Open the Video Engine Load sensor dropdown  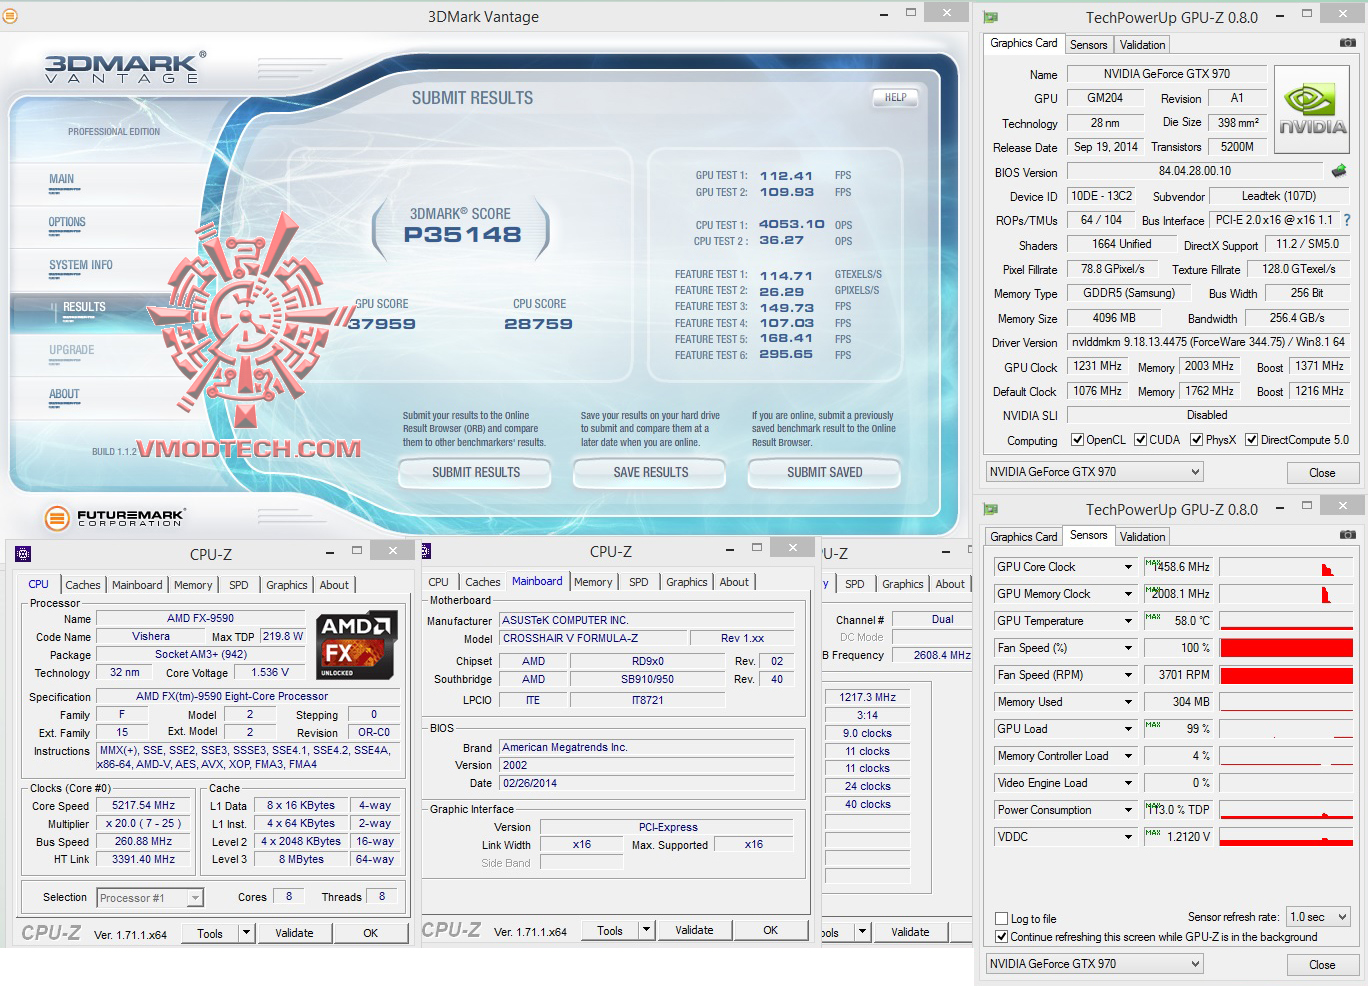[x=1128, y=783]
